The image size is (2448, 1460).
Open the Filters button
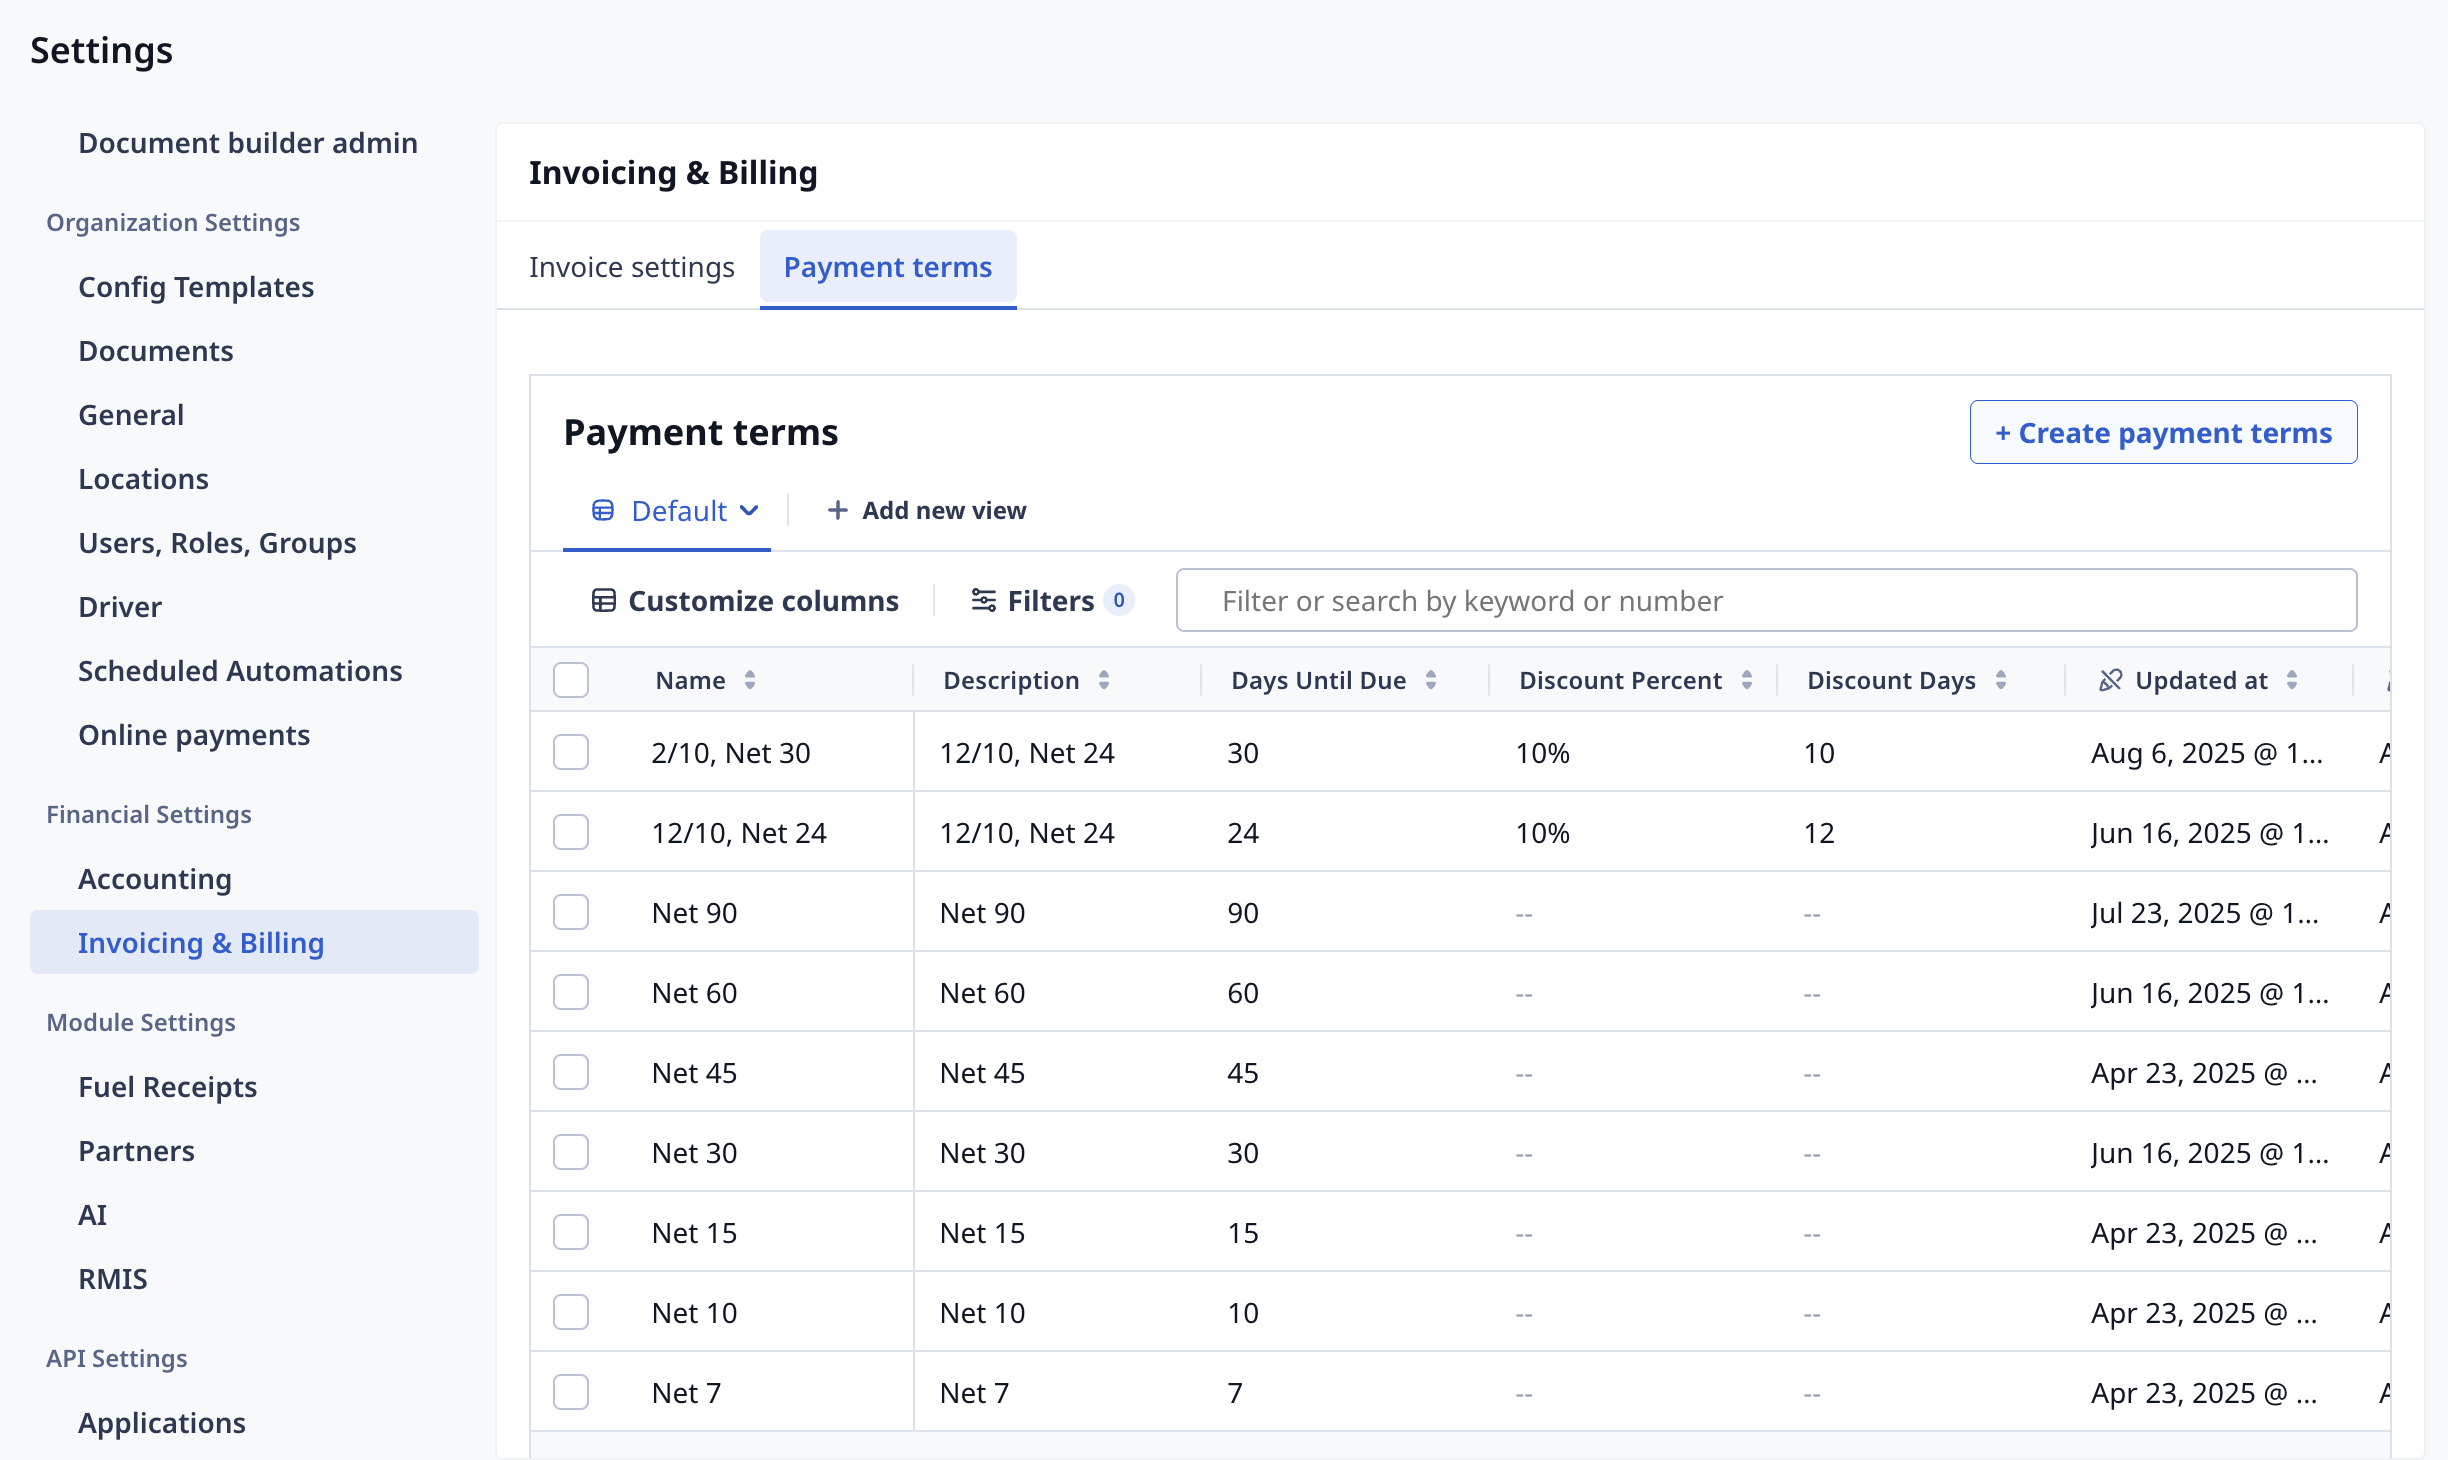point(1051,601)
